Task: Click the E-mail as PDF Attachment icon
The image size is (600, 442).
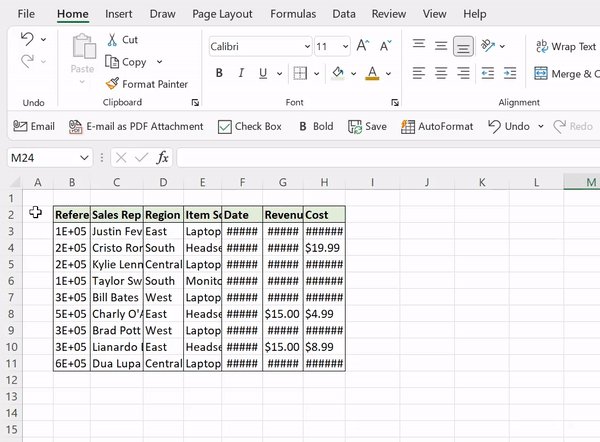Action: point(75,127)
